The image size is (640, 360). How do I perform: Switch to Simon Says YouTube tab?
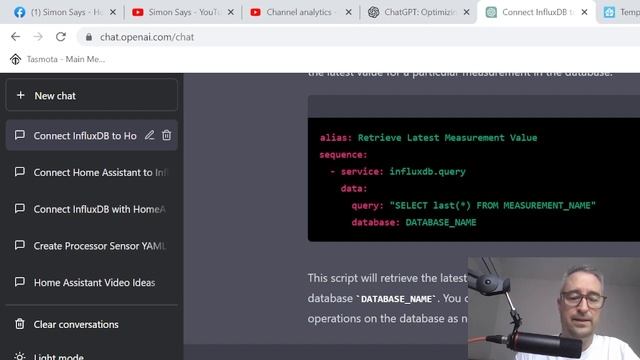click(183, 12)
